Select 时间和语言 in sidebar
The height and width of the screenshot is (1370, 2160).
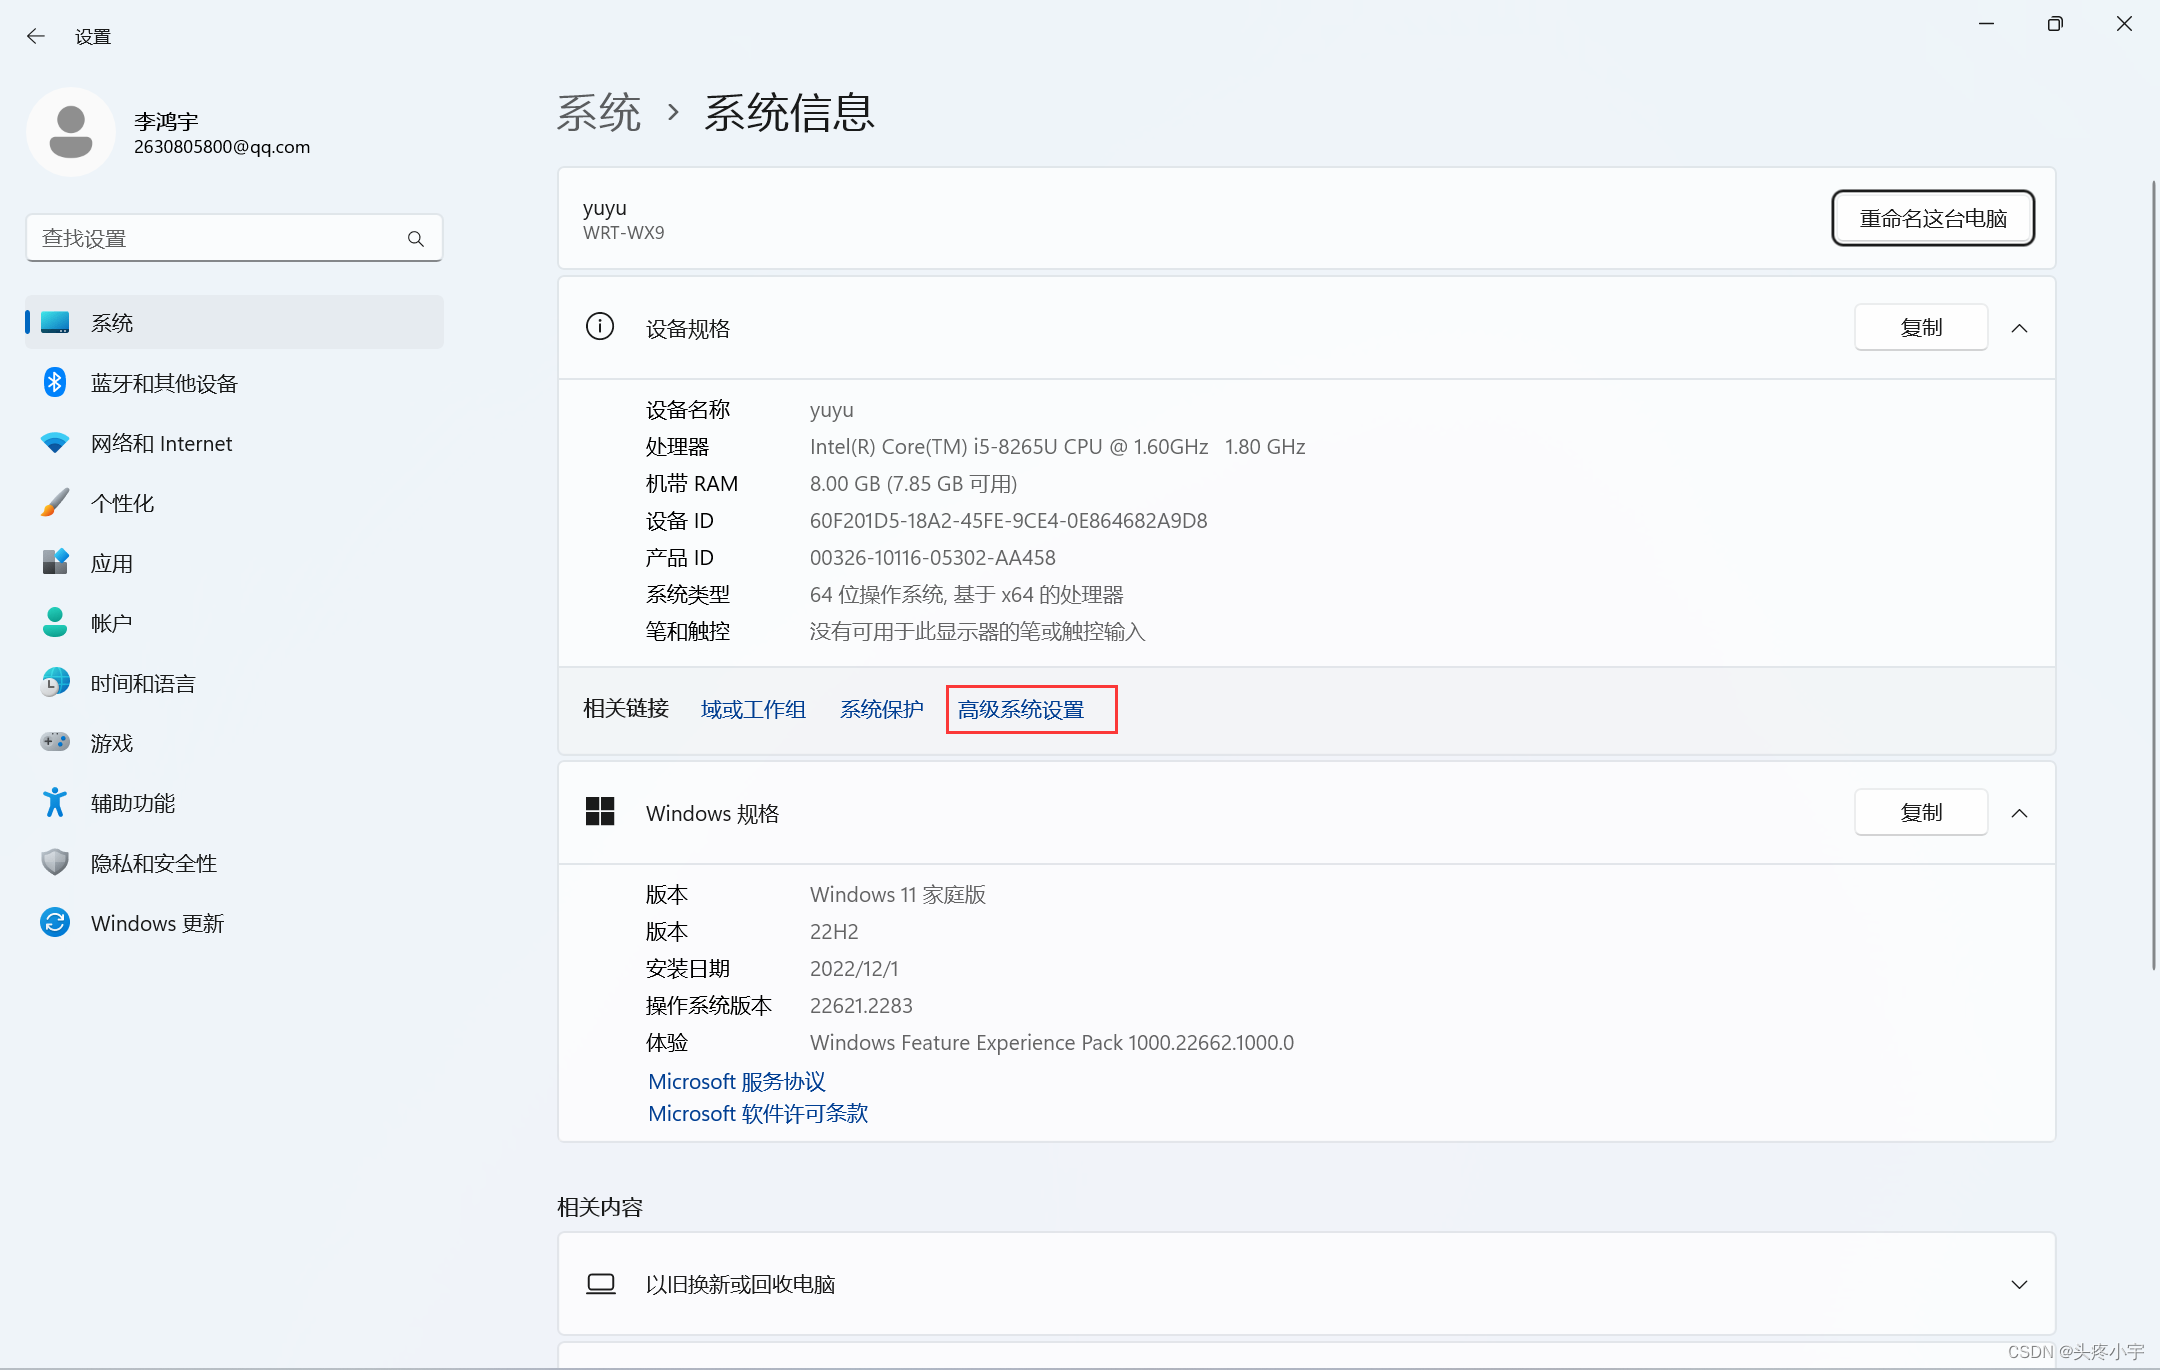pos(142,683)
